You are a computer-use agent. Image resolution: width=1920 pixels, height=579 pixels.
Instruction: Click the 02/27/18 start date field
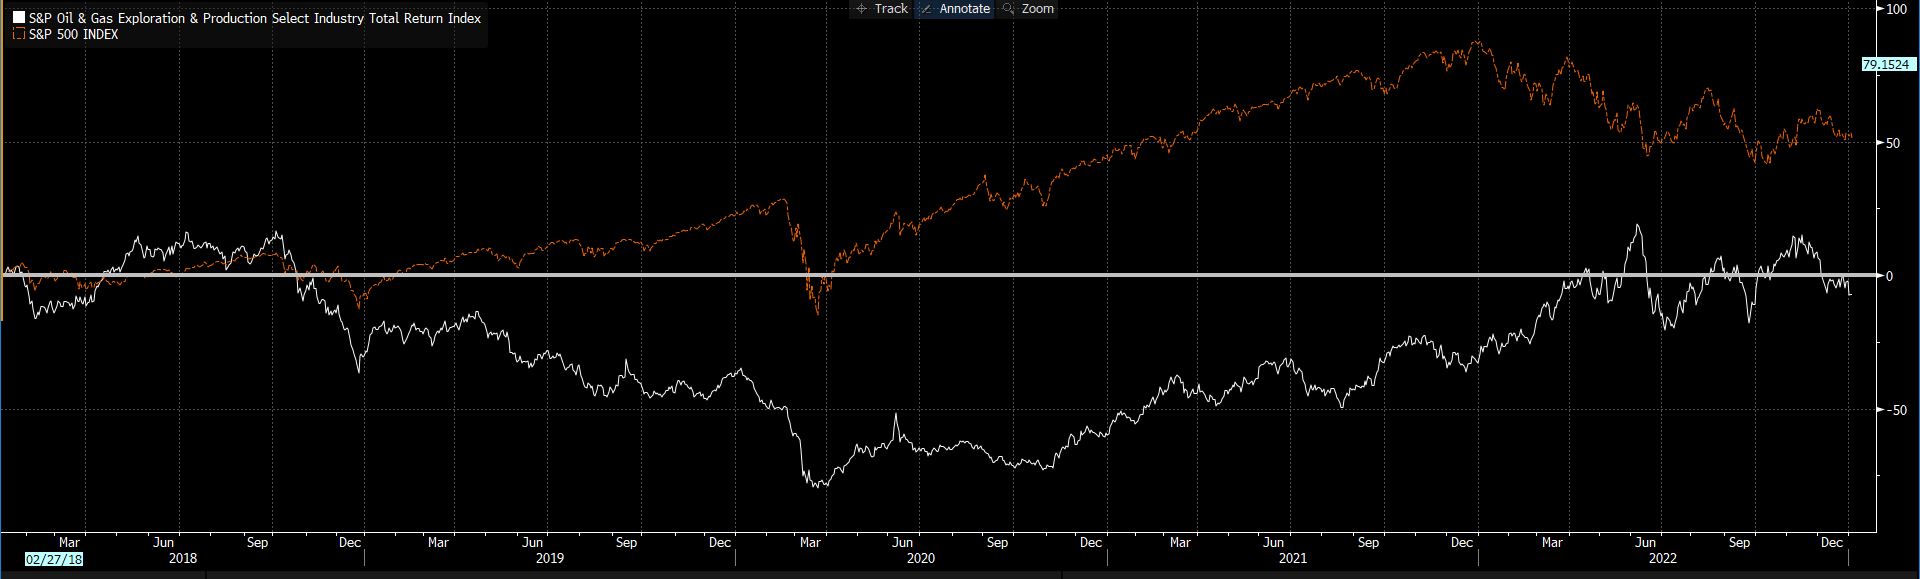54,559
